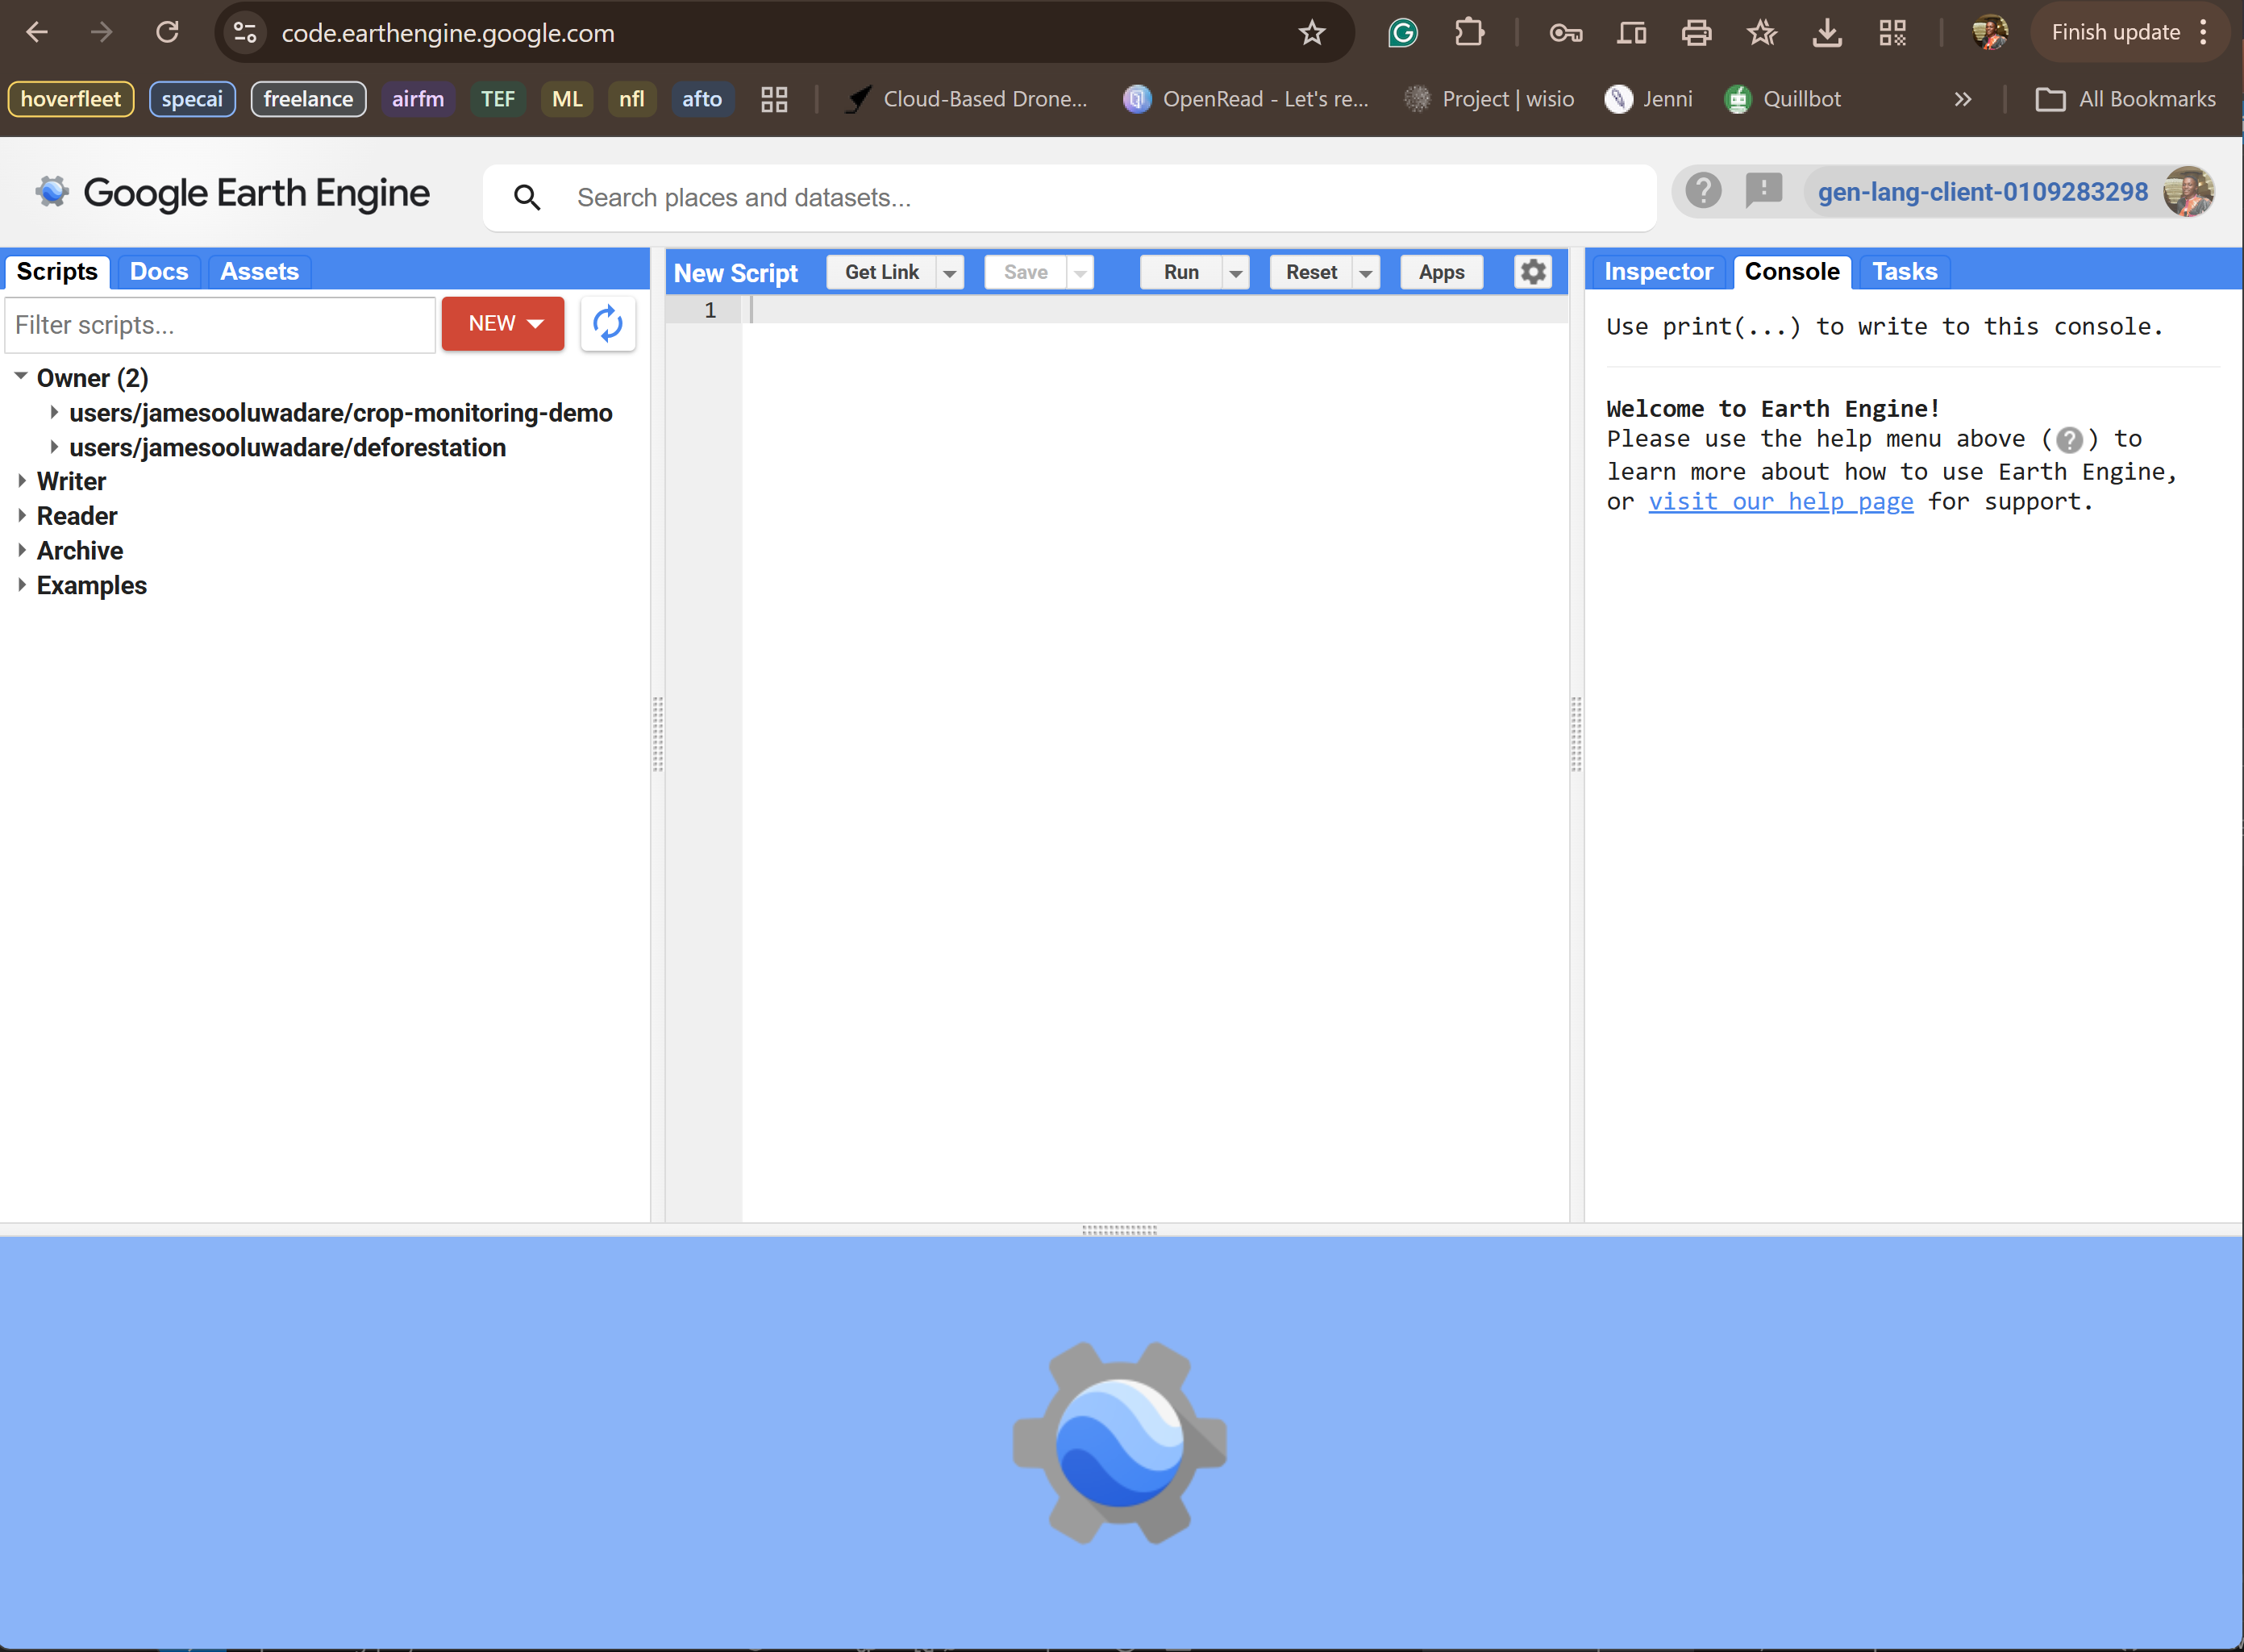
Task: Click line 1 in the code editor
Action: coord(1155,310)
